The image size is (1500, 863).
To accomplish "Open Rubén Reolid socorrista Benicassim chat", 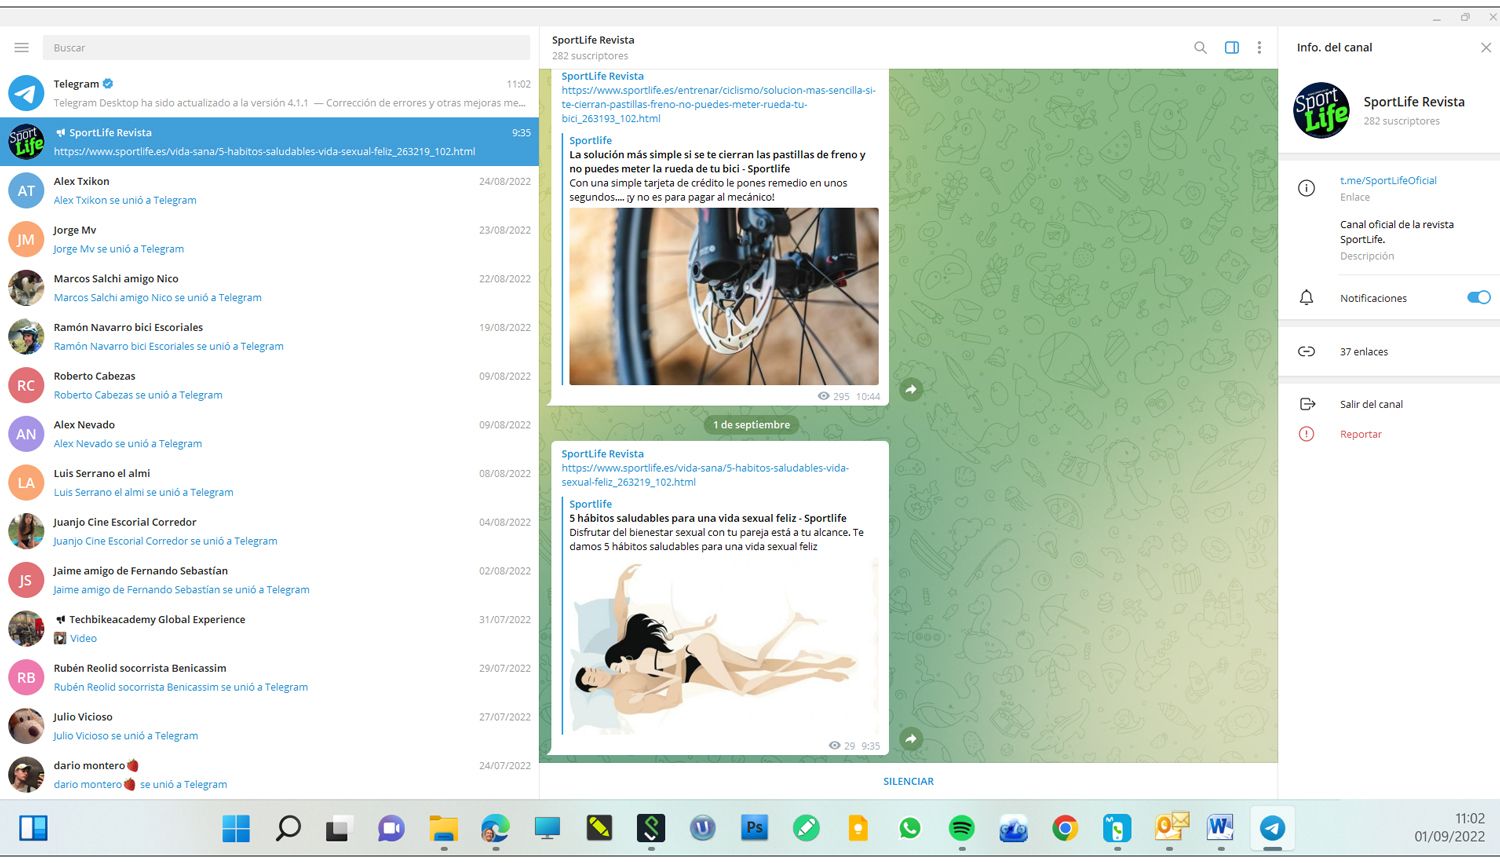I will [269, 677].
